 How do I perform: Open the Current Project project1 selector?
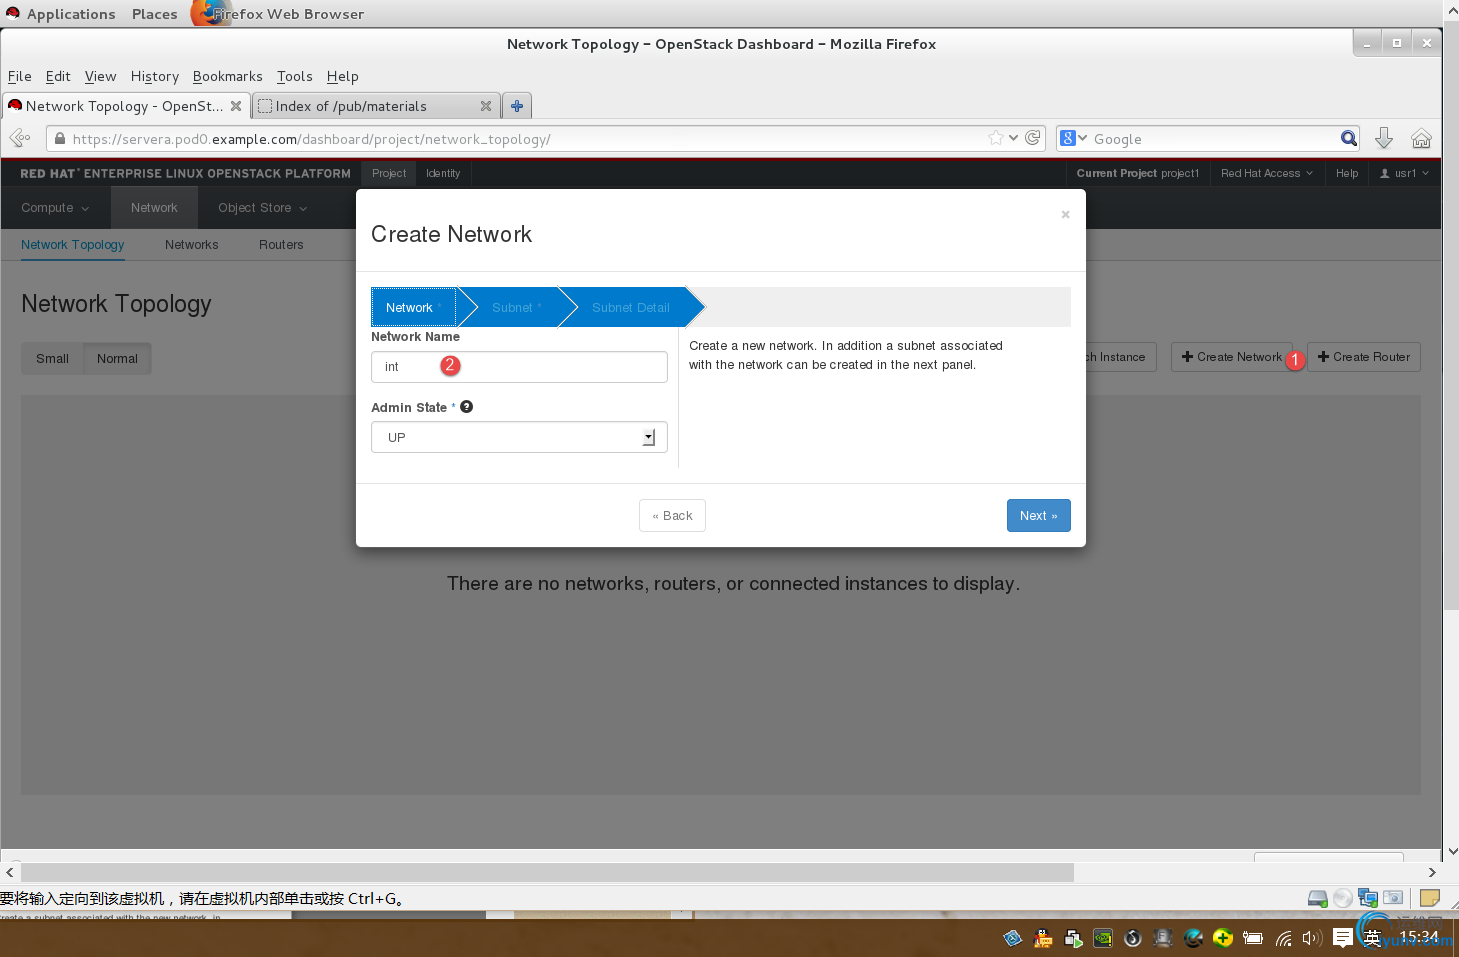pyautogui.click(x=1137, y=173)
